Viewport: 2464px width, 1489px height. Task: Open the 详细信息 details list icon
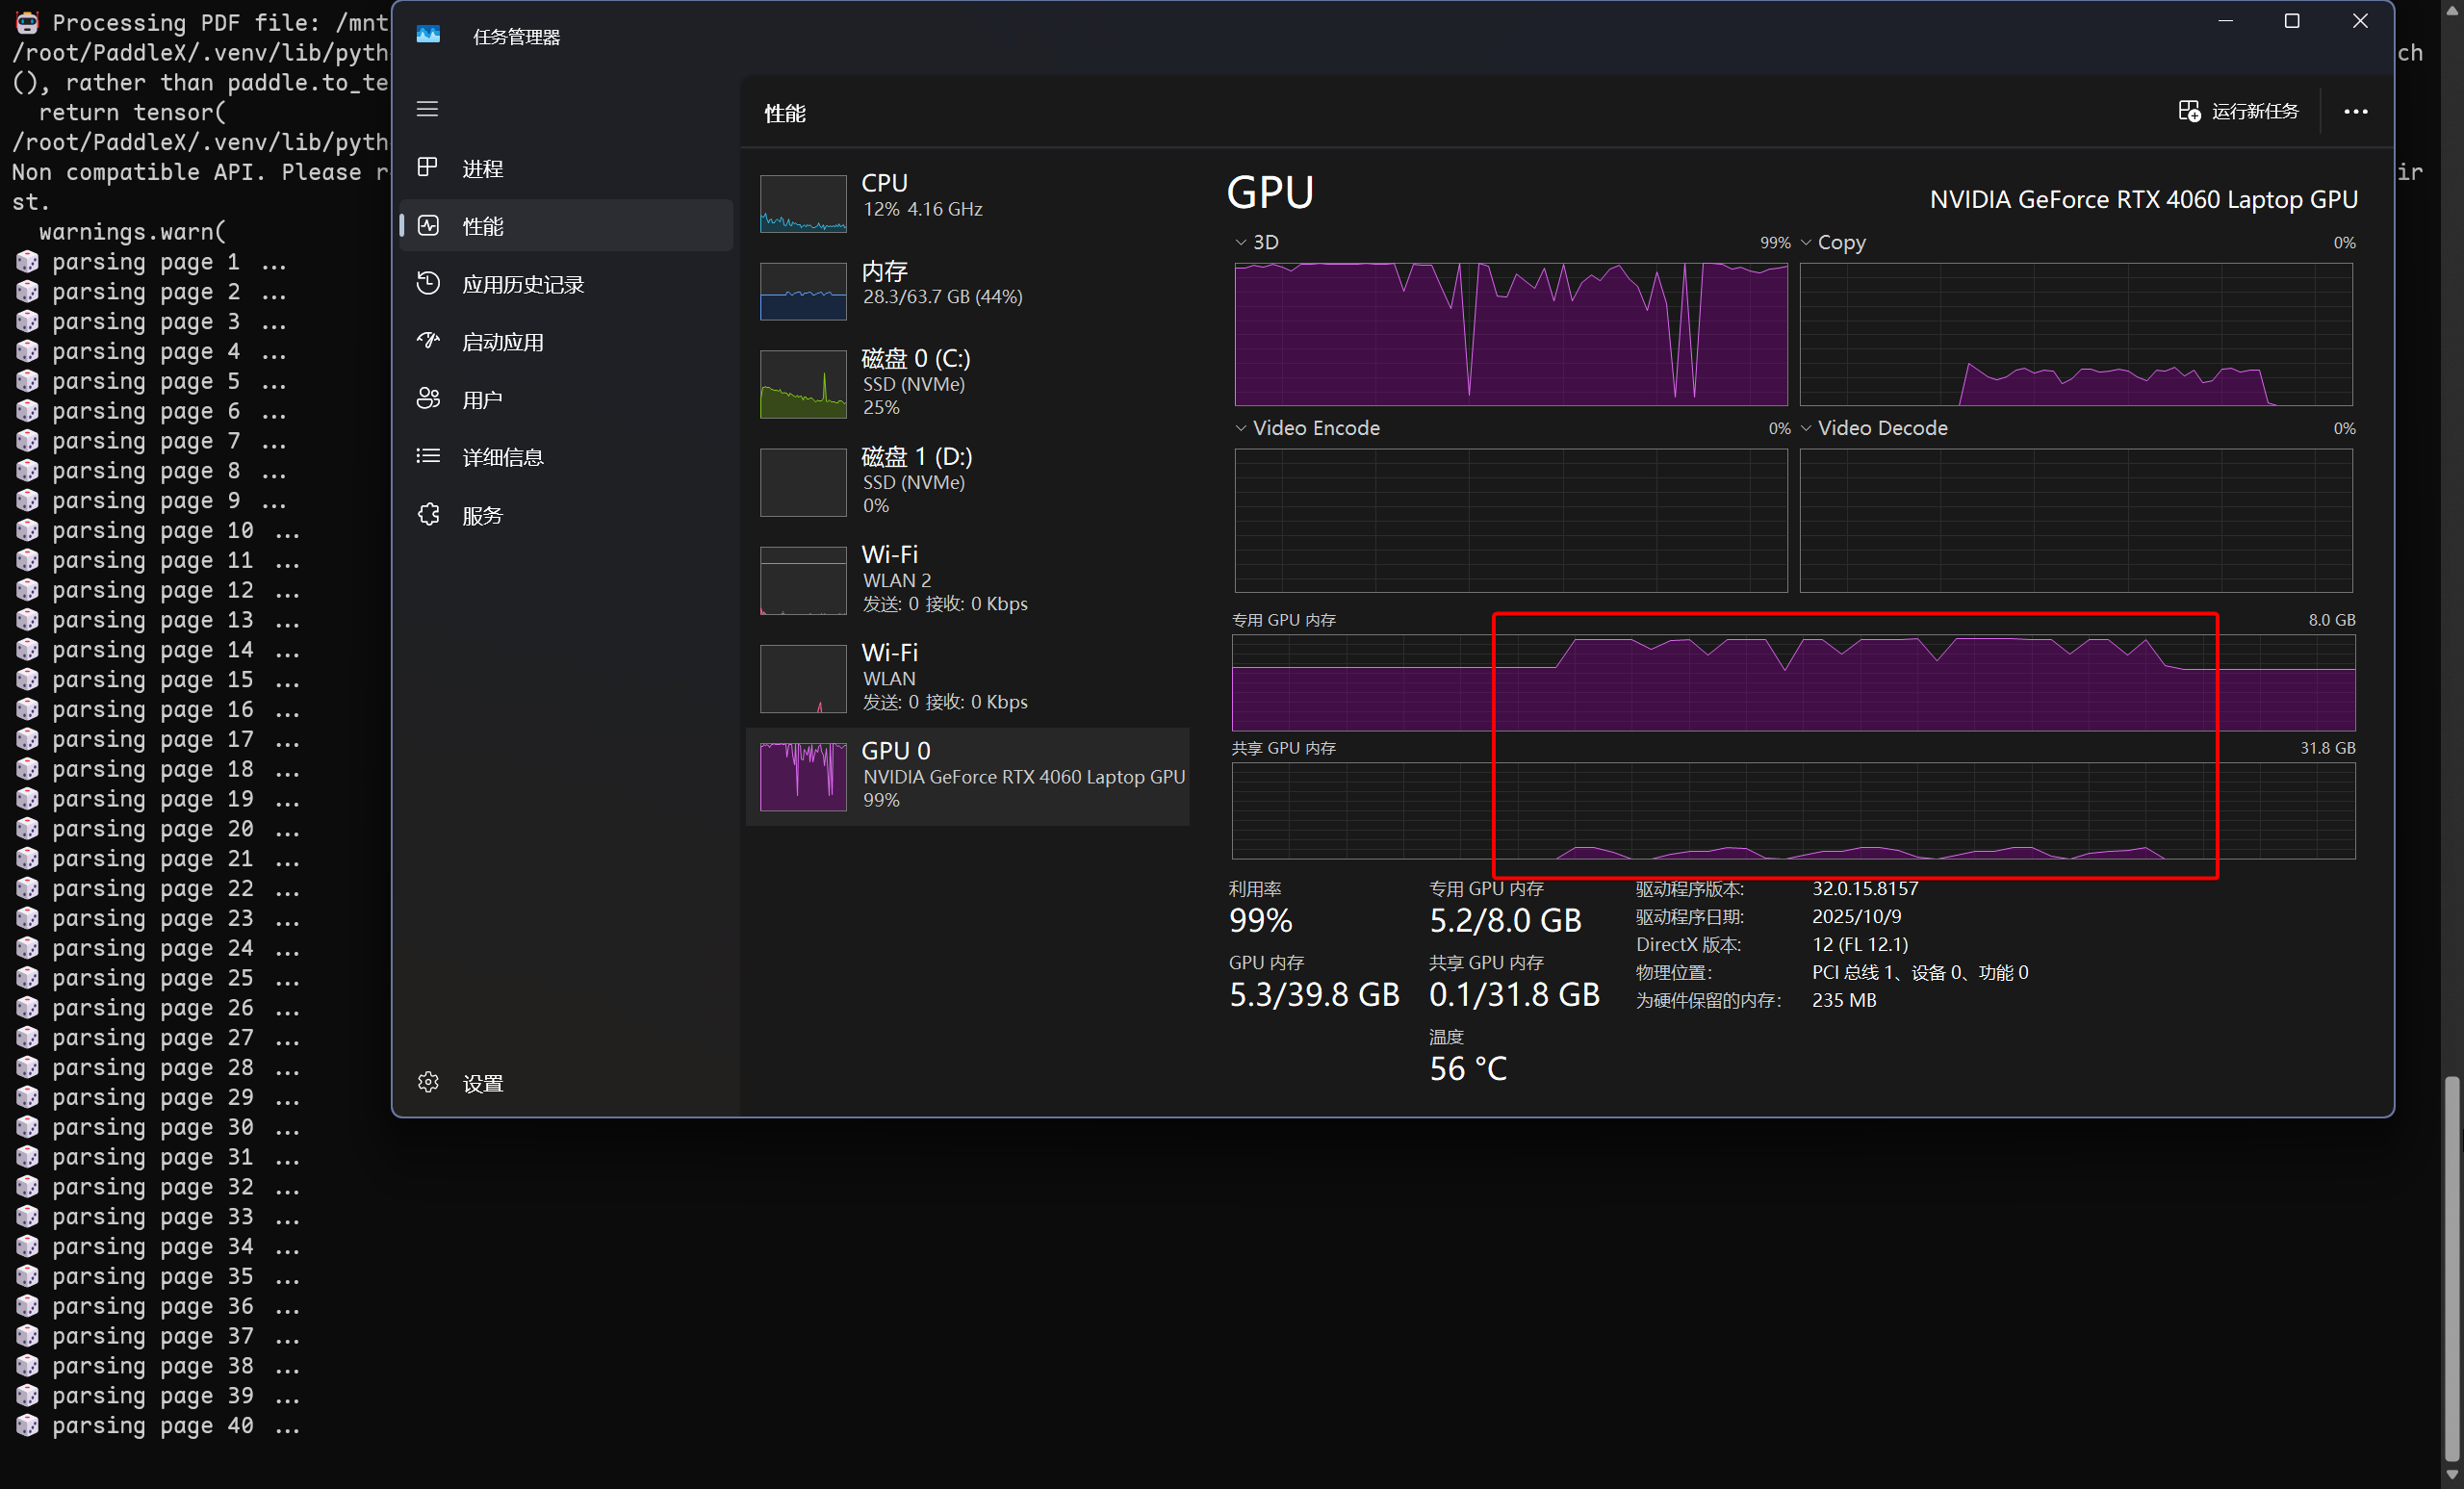[x=428, y=457]
